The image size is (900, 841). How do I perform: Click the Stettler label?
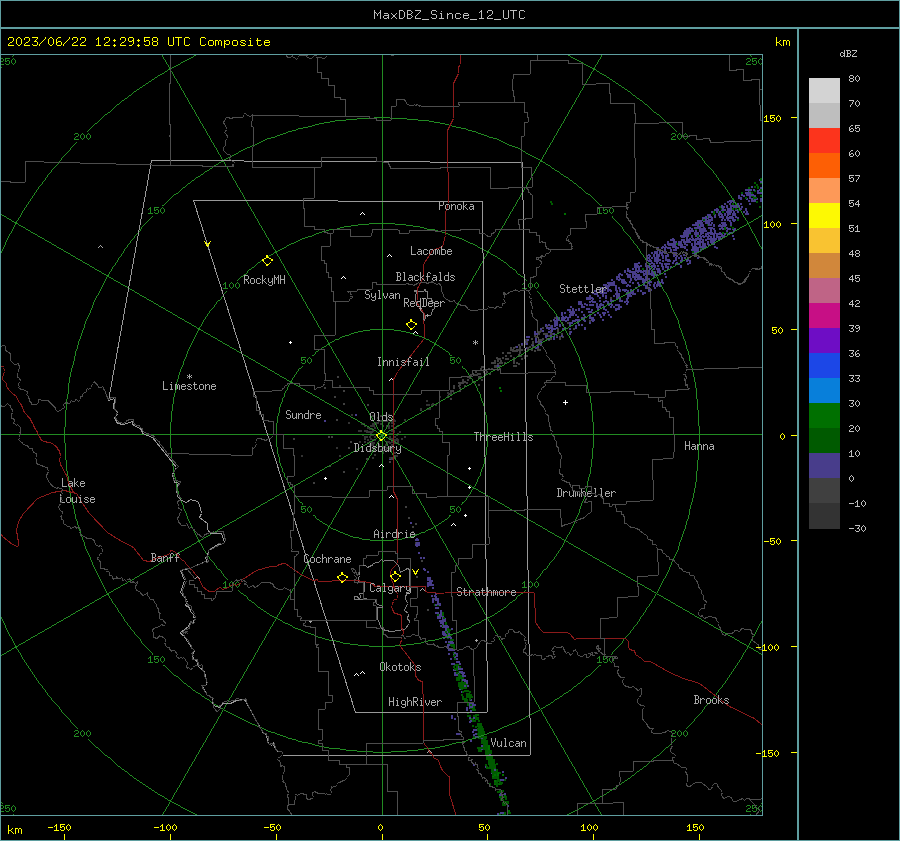click(583, 289)
